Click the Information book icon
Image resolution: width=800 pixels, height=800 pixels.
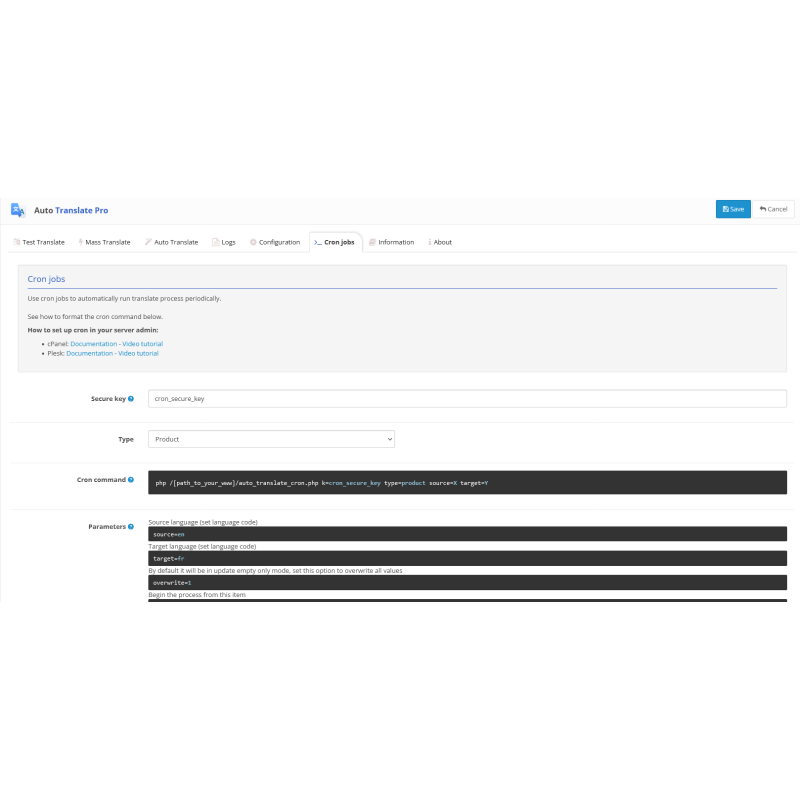[x=370, y=241]
